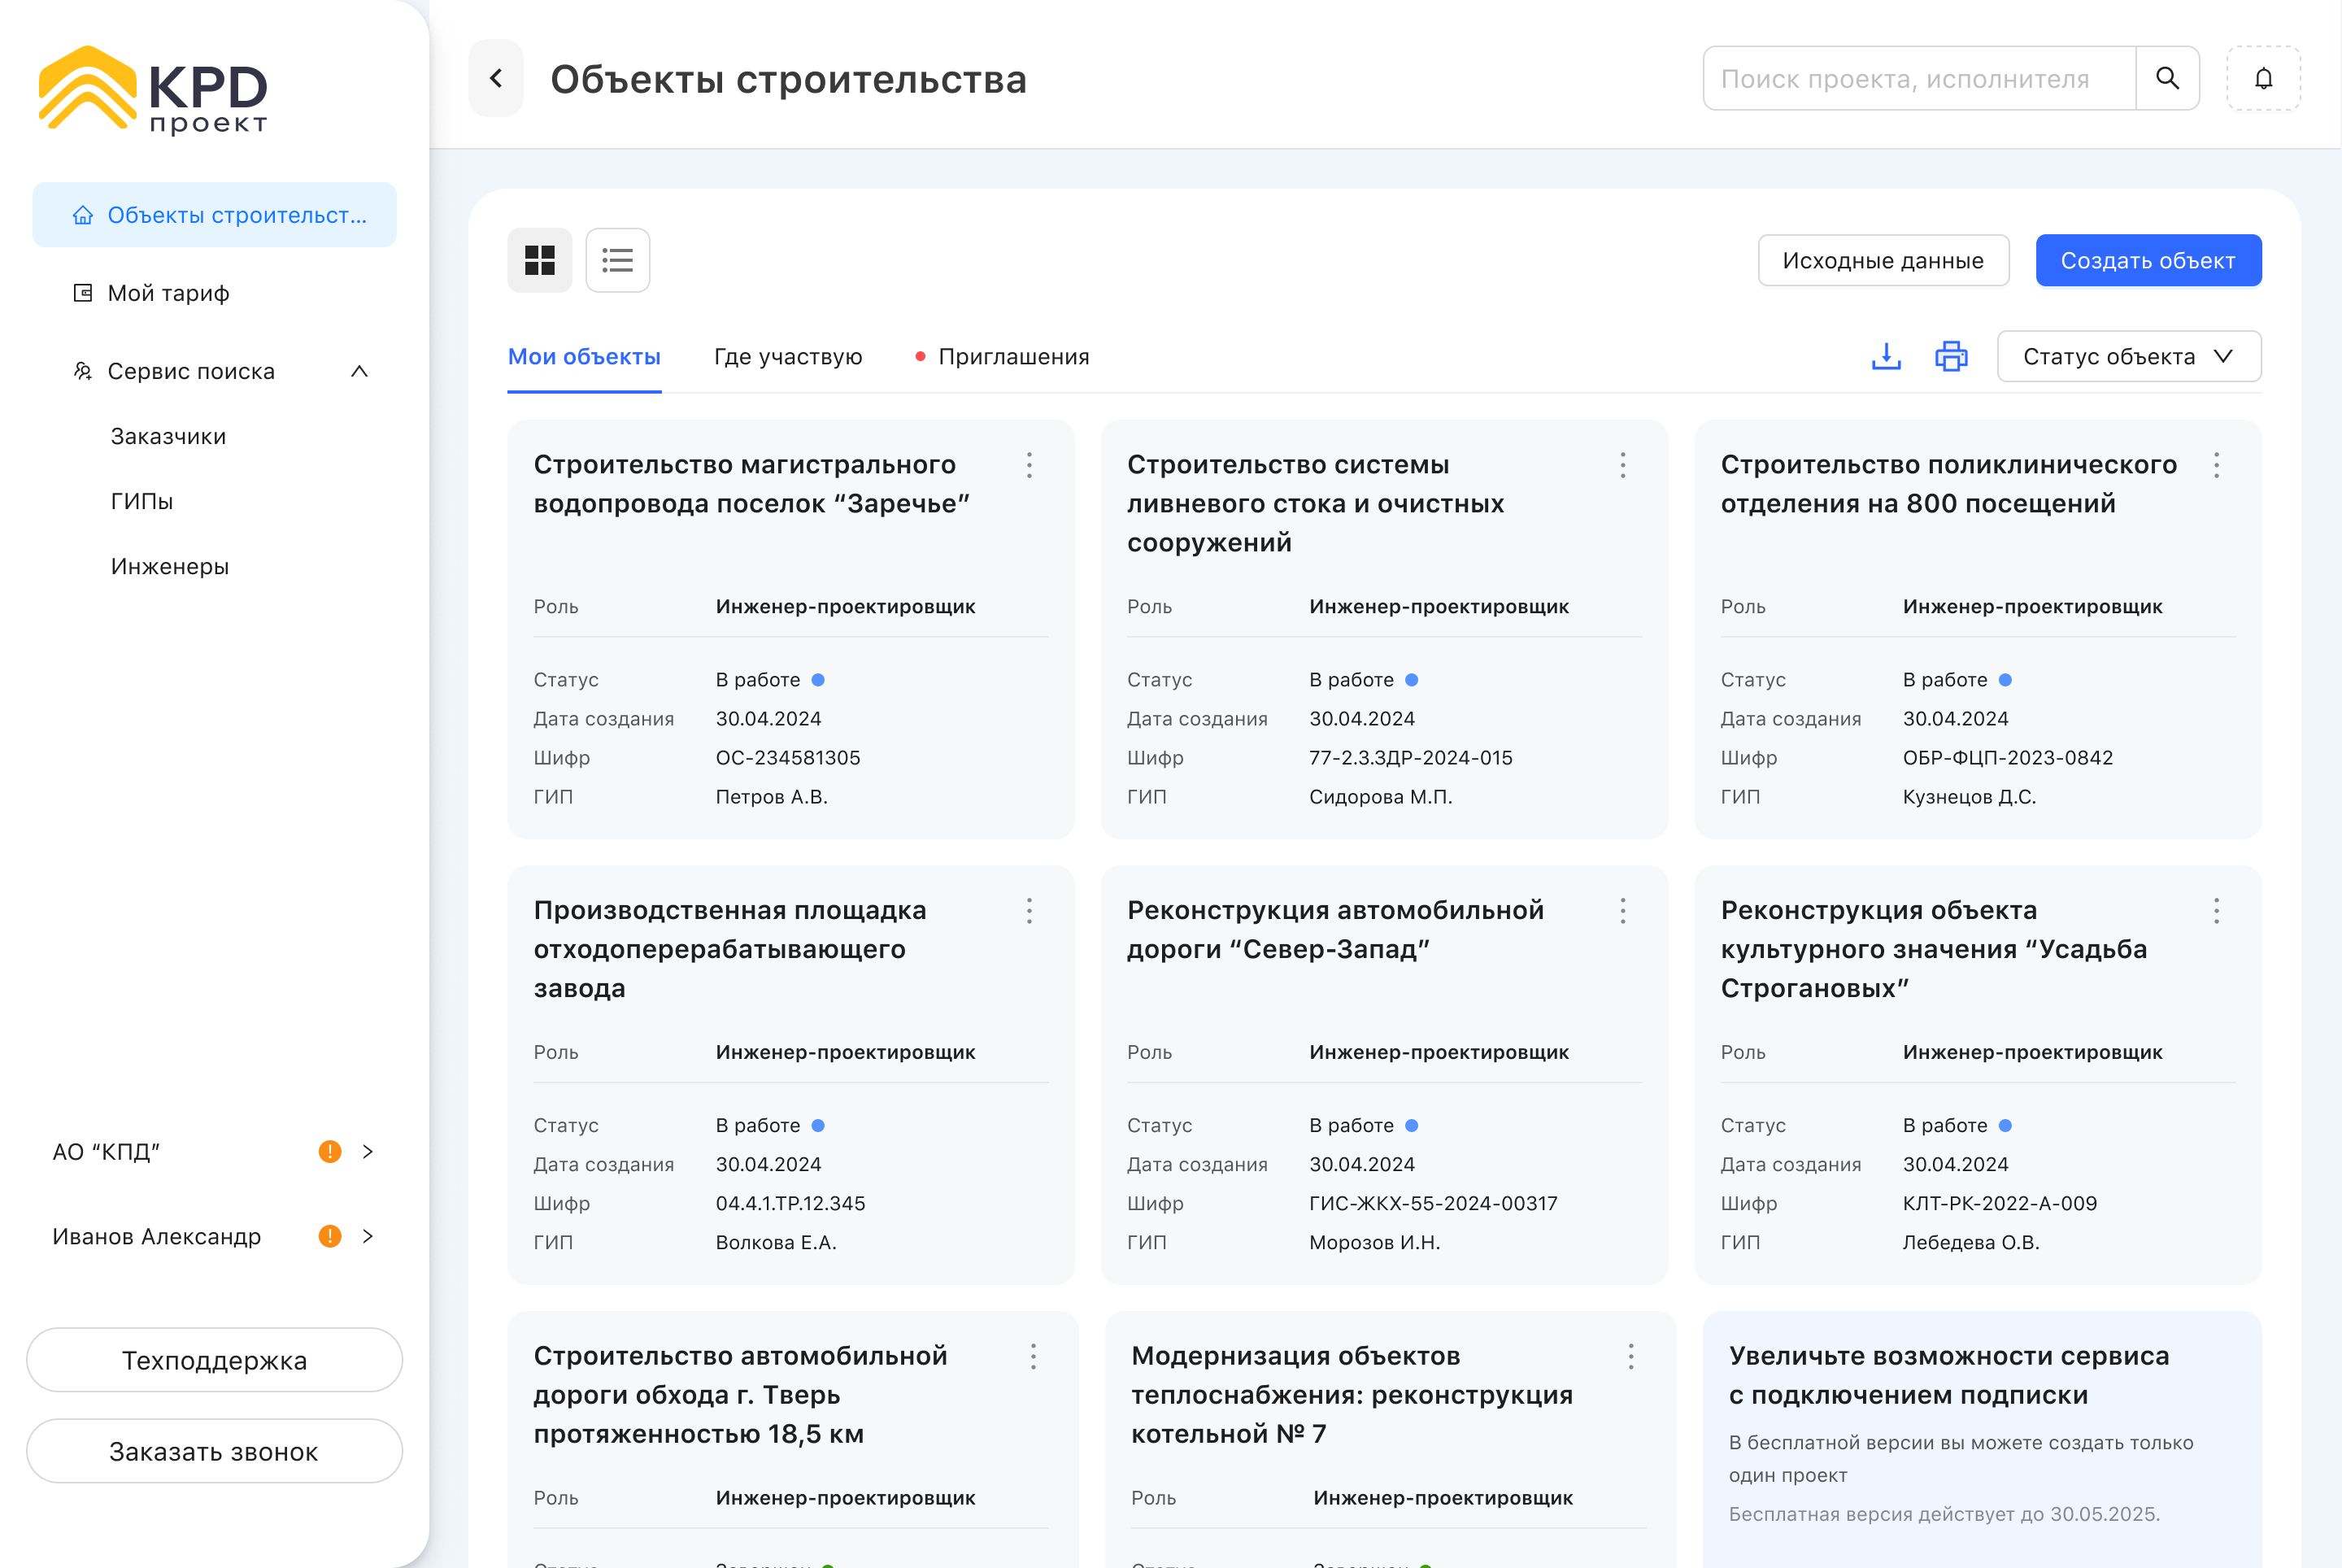Click warning badge next to Иванов Александр
2342x1568 pixels.
point(330,1237)
